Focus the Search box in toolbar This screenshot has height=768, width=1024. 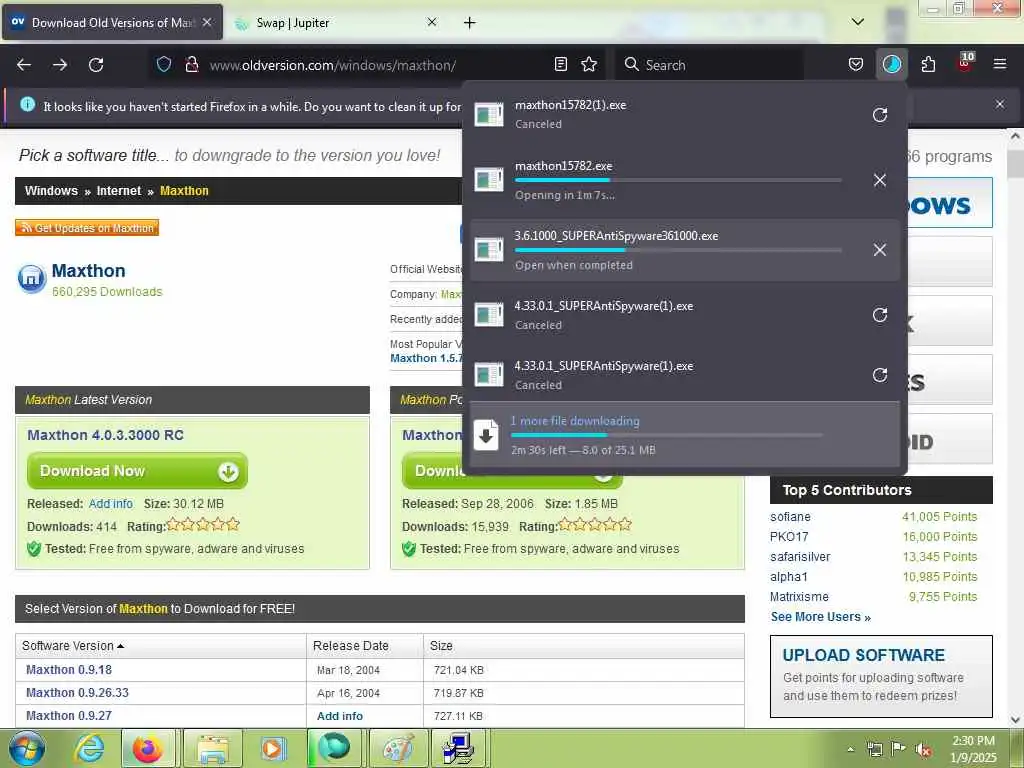[709, 65]
